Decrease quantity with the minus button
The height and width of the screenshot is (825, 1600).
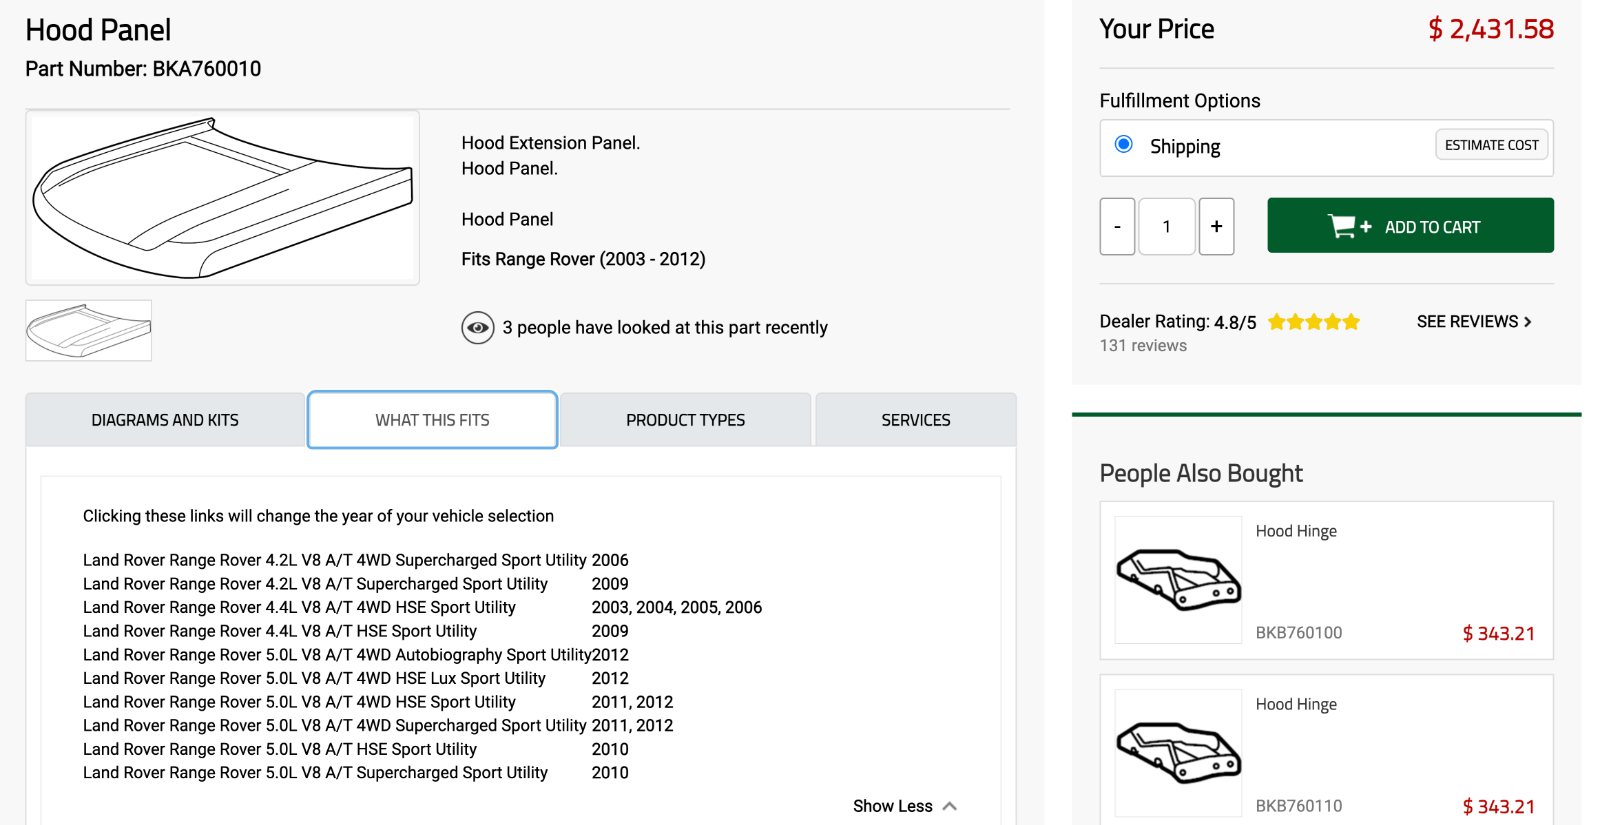[x=1117, y=227]
